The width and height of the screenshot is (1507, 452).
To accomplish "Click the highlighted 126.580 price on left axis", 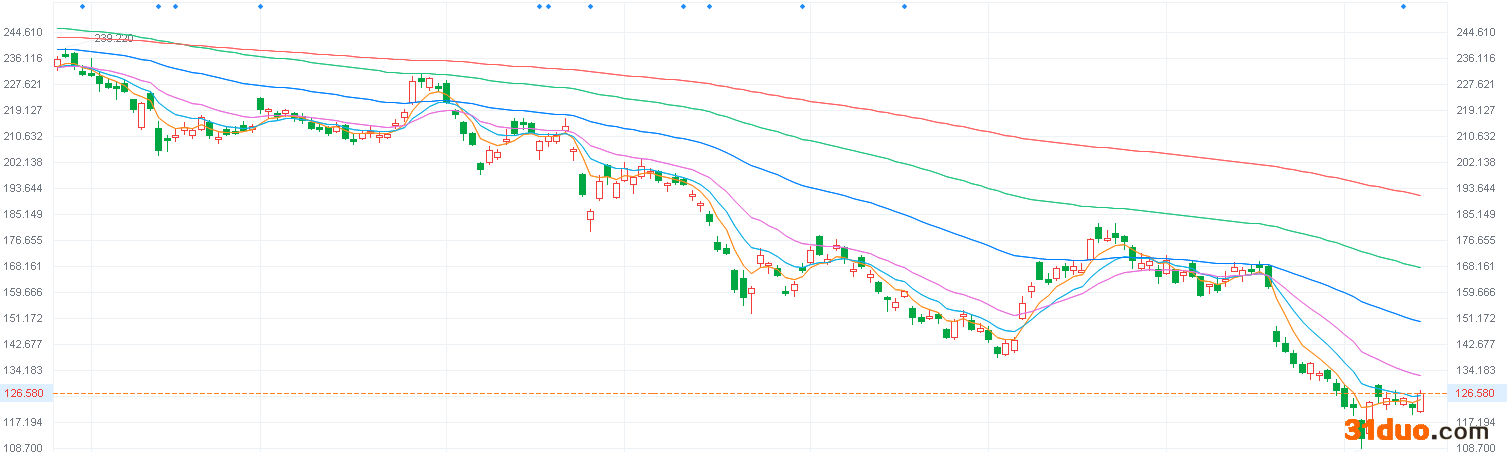I will pos(23,394).
